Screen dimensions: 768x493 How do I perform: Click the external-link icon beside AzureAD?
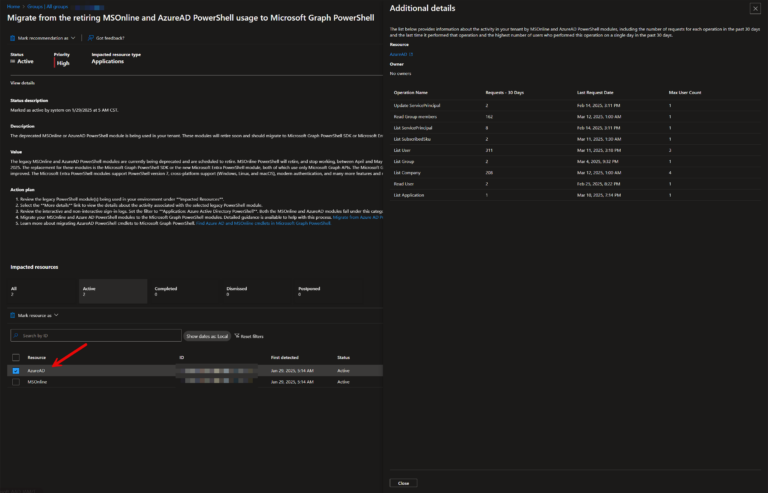[411, 54]
